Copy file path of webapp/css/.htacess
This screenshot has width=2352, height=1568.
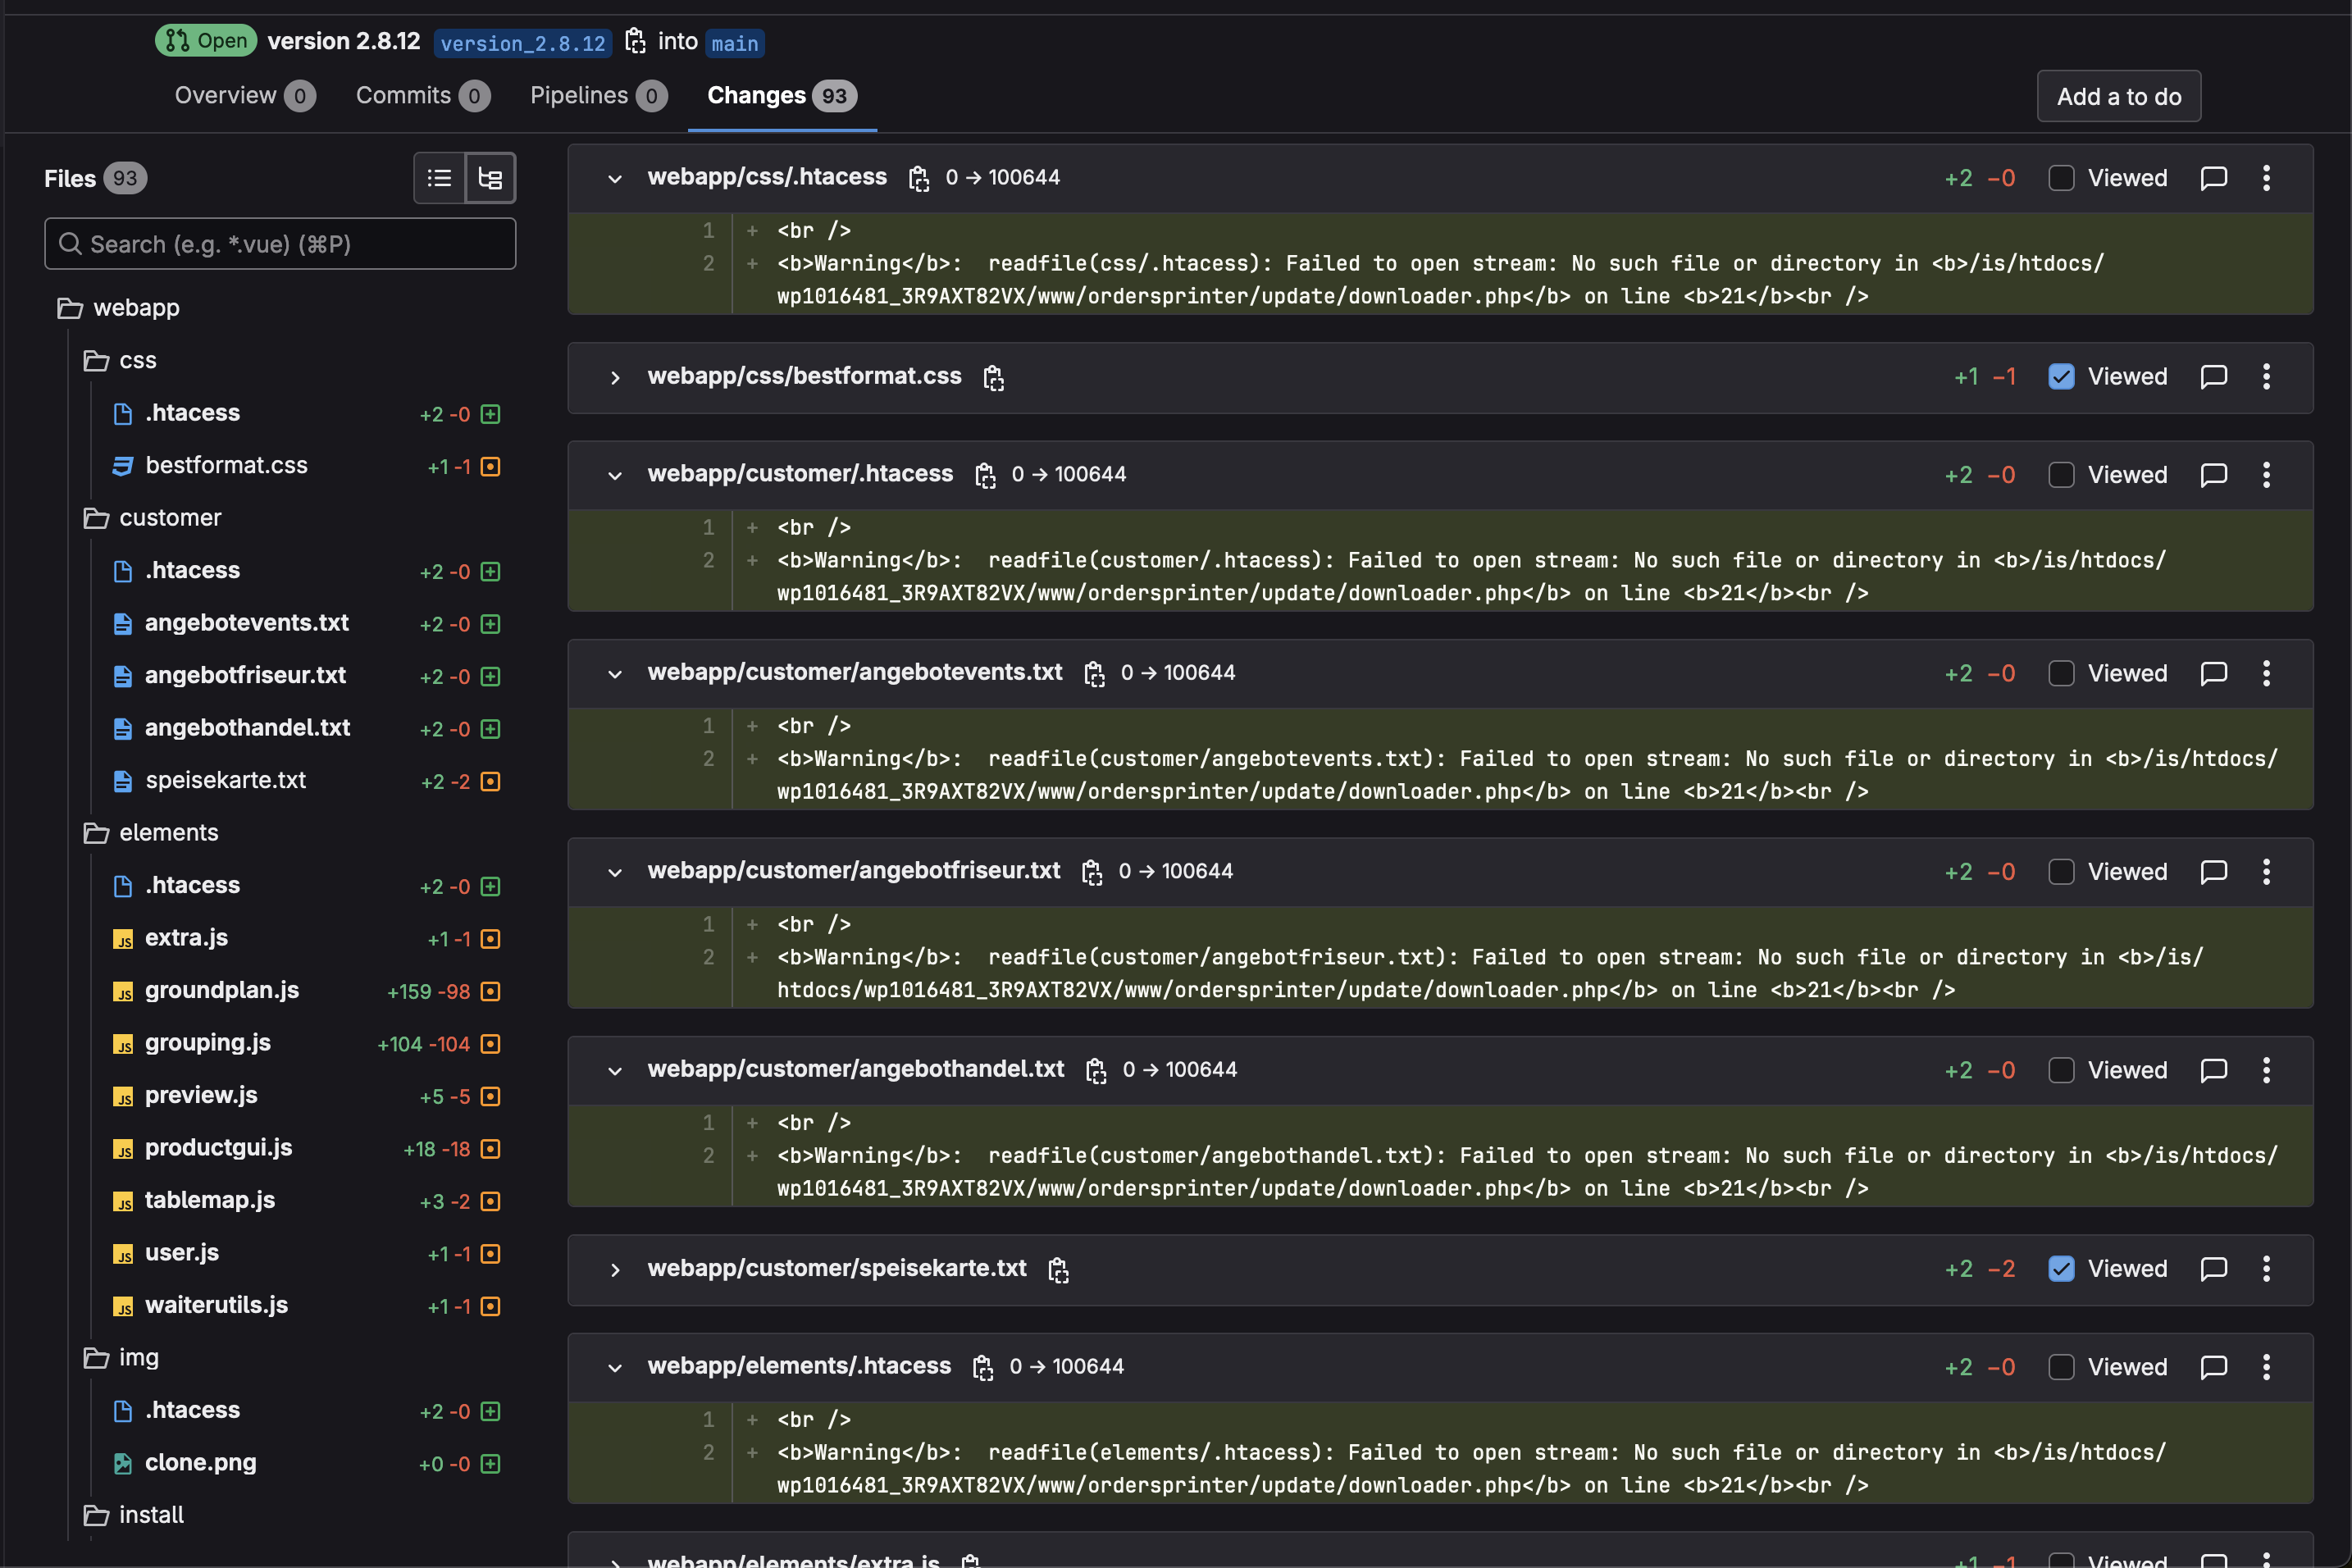click(x=918, y=178)
